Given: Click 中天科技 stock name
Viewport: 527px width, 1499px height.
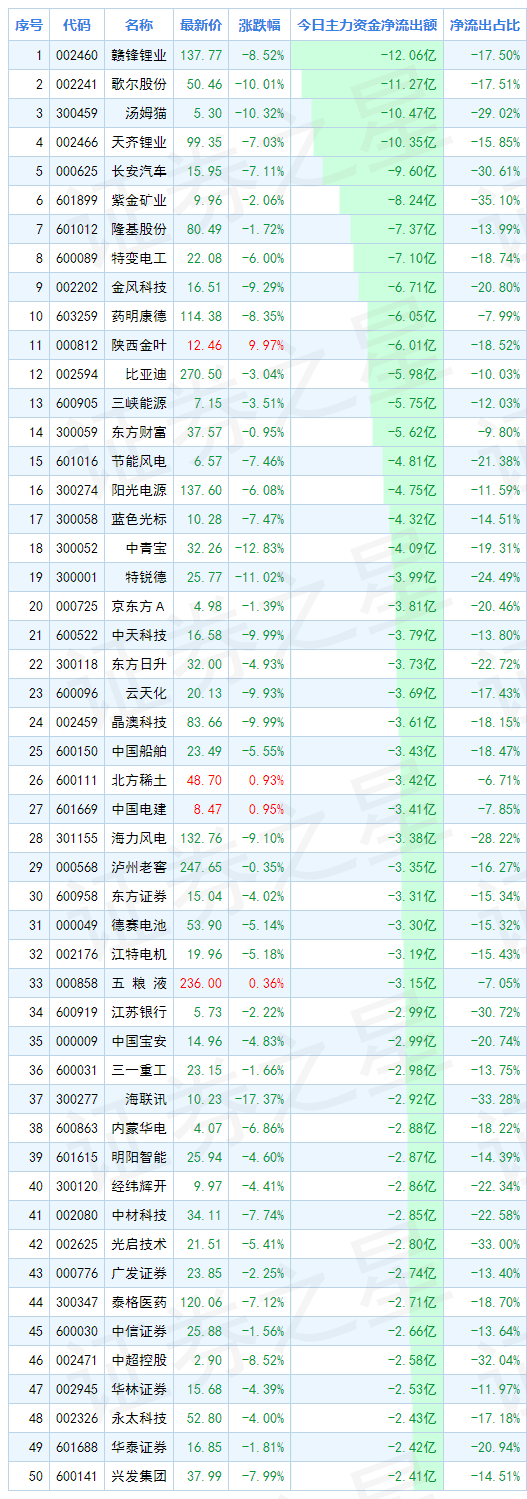Looking at the screenshot, I should tap(139, 635).
